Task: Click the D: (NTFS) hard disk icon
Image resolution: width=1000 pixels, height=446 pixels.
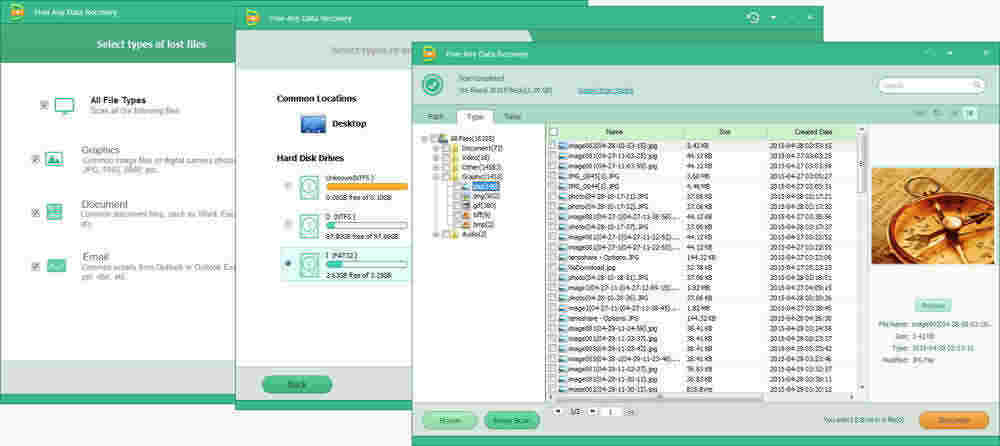Action: (x=309, y=226)
